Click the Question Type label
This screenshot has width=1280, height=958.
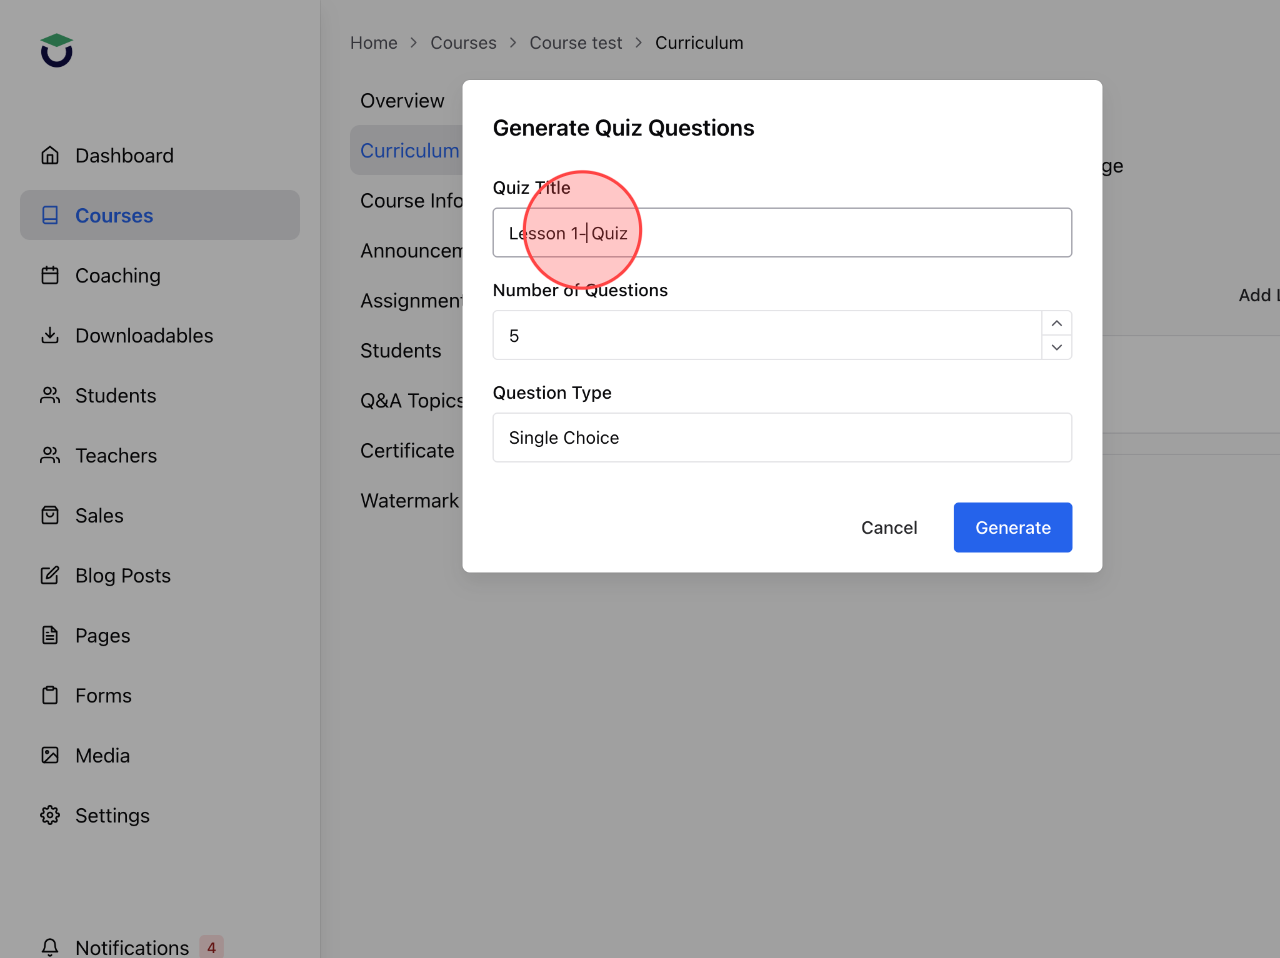tap(552, 392)
